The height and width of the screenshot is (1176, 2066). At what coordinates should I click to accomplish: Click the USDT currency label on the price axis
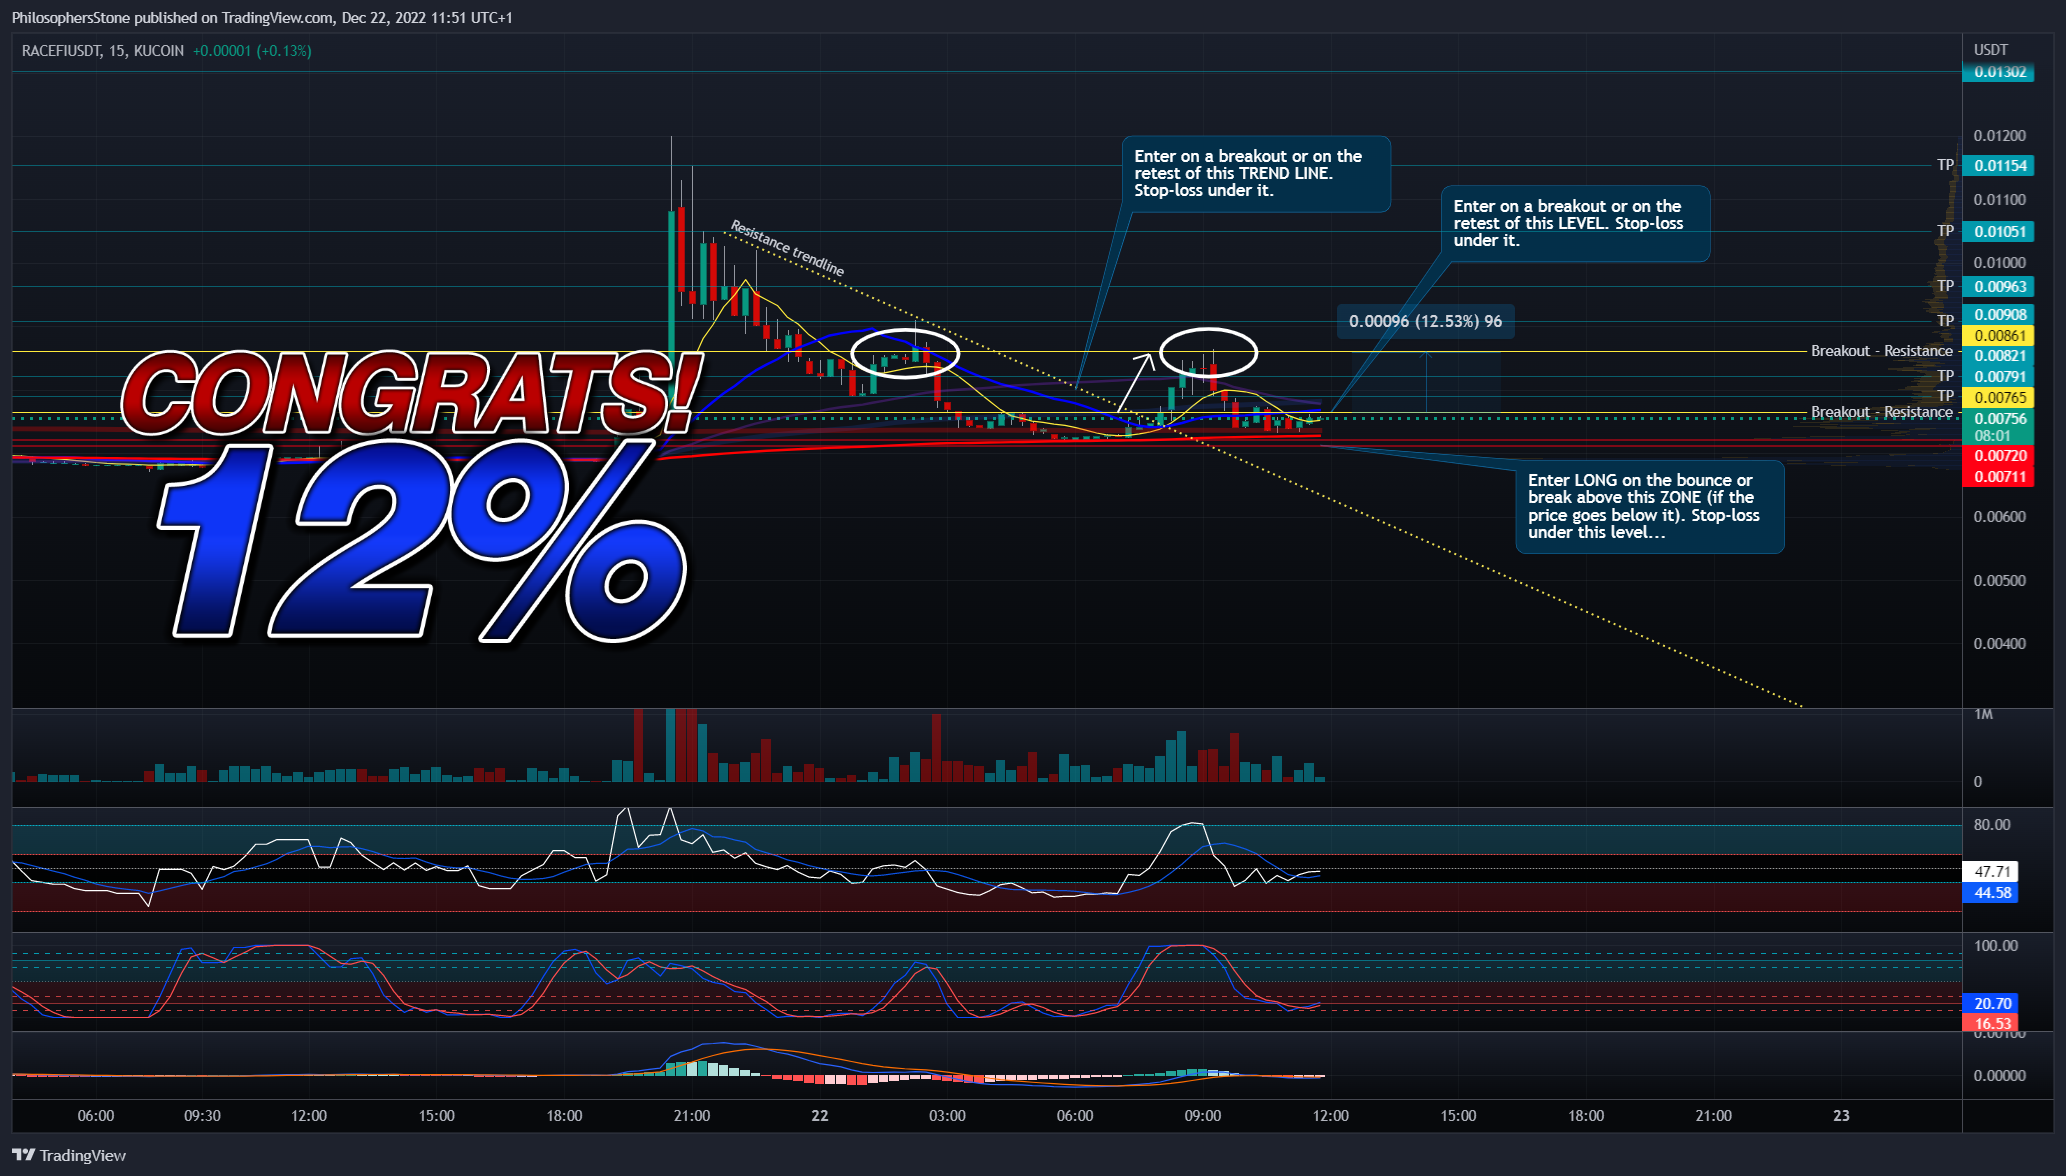pyautogui.click(x=1990, y=50)
